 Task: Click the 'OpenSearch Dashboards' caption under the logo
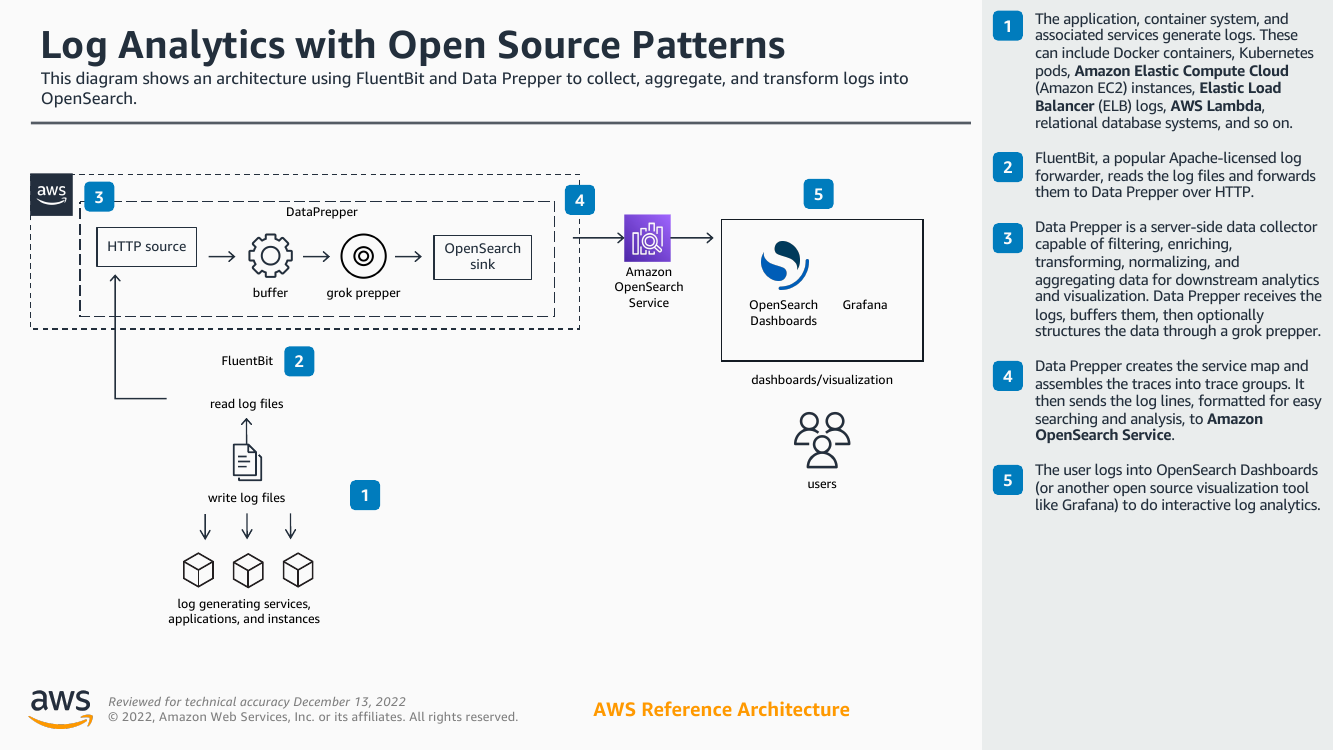(784, 313)
